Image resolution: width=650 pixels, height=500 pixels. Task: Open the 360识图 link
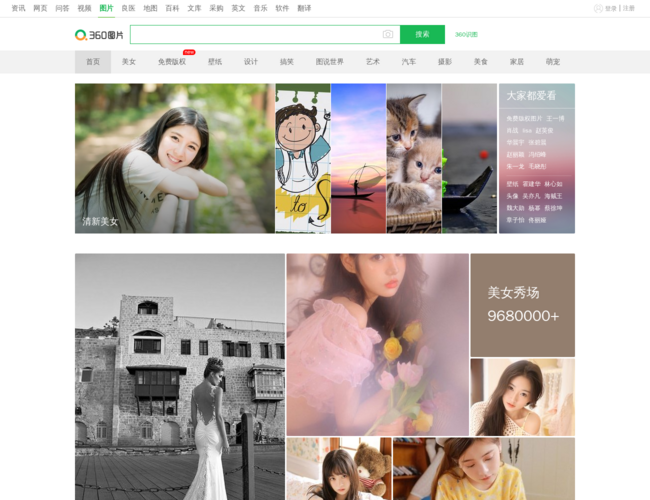[x=466, y=34]
